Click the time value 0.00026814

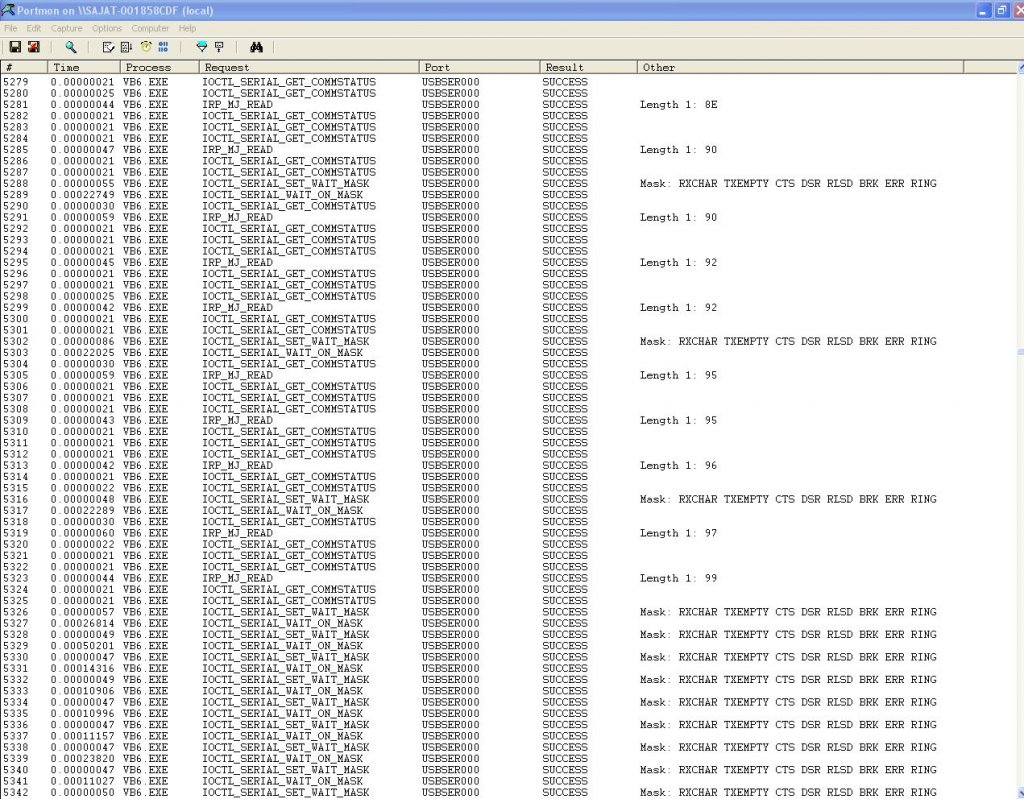82,623
